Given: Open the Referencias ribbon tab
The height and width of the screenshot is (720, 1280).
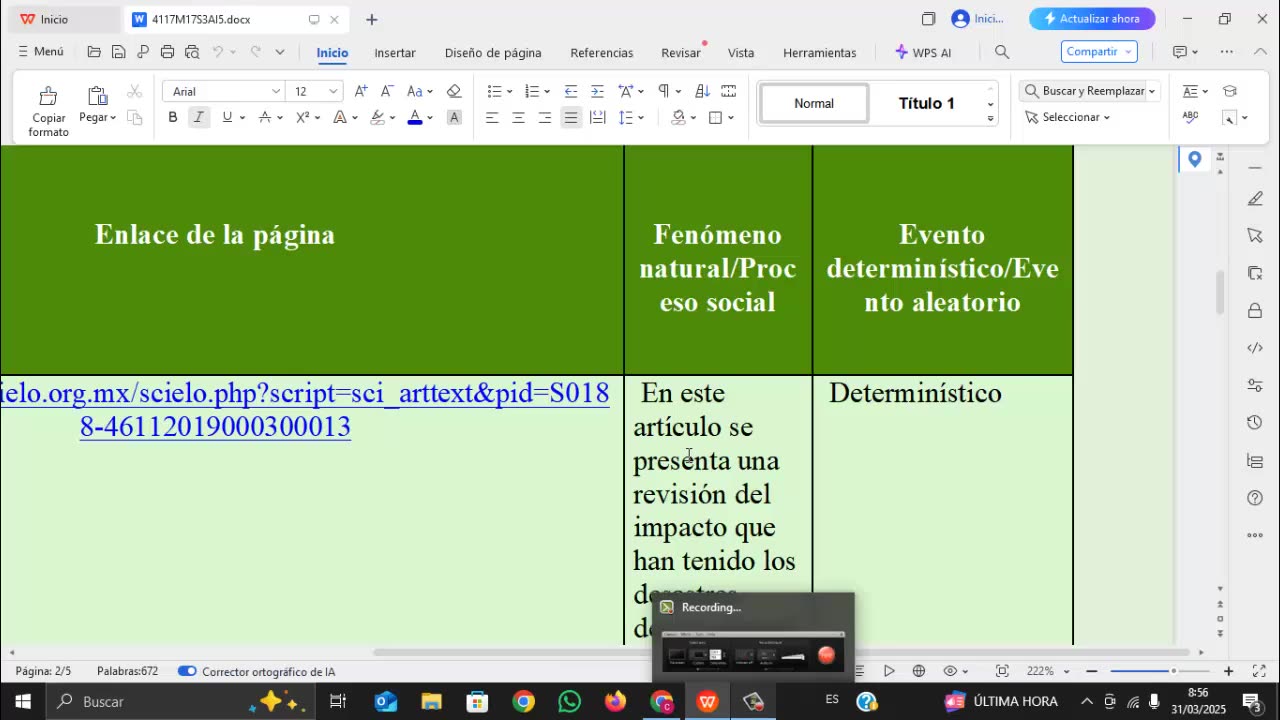Looking at the screenshot, I should 601,53.
